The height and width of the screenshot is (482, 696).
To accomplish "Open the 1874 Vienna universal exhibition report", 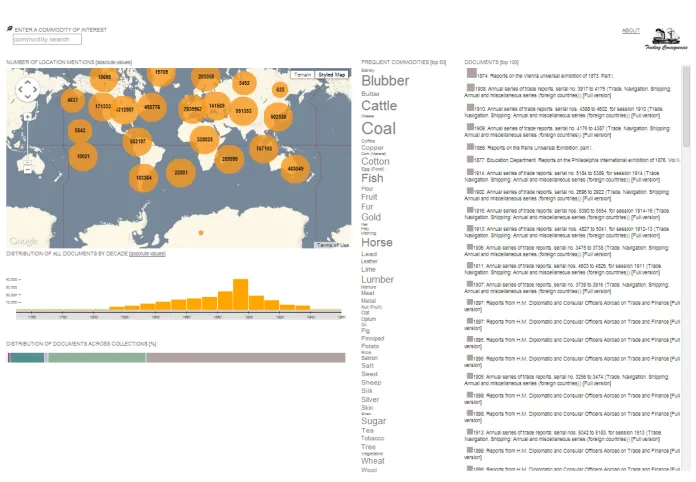I will tap(545, 76).
